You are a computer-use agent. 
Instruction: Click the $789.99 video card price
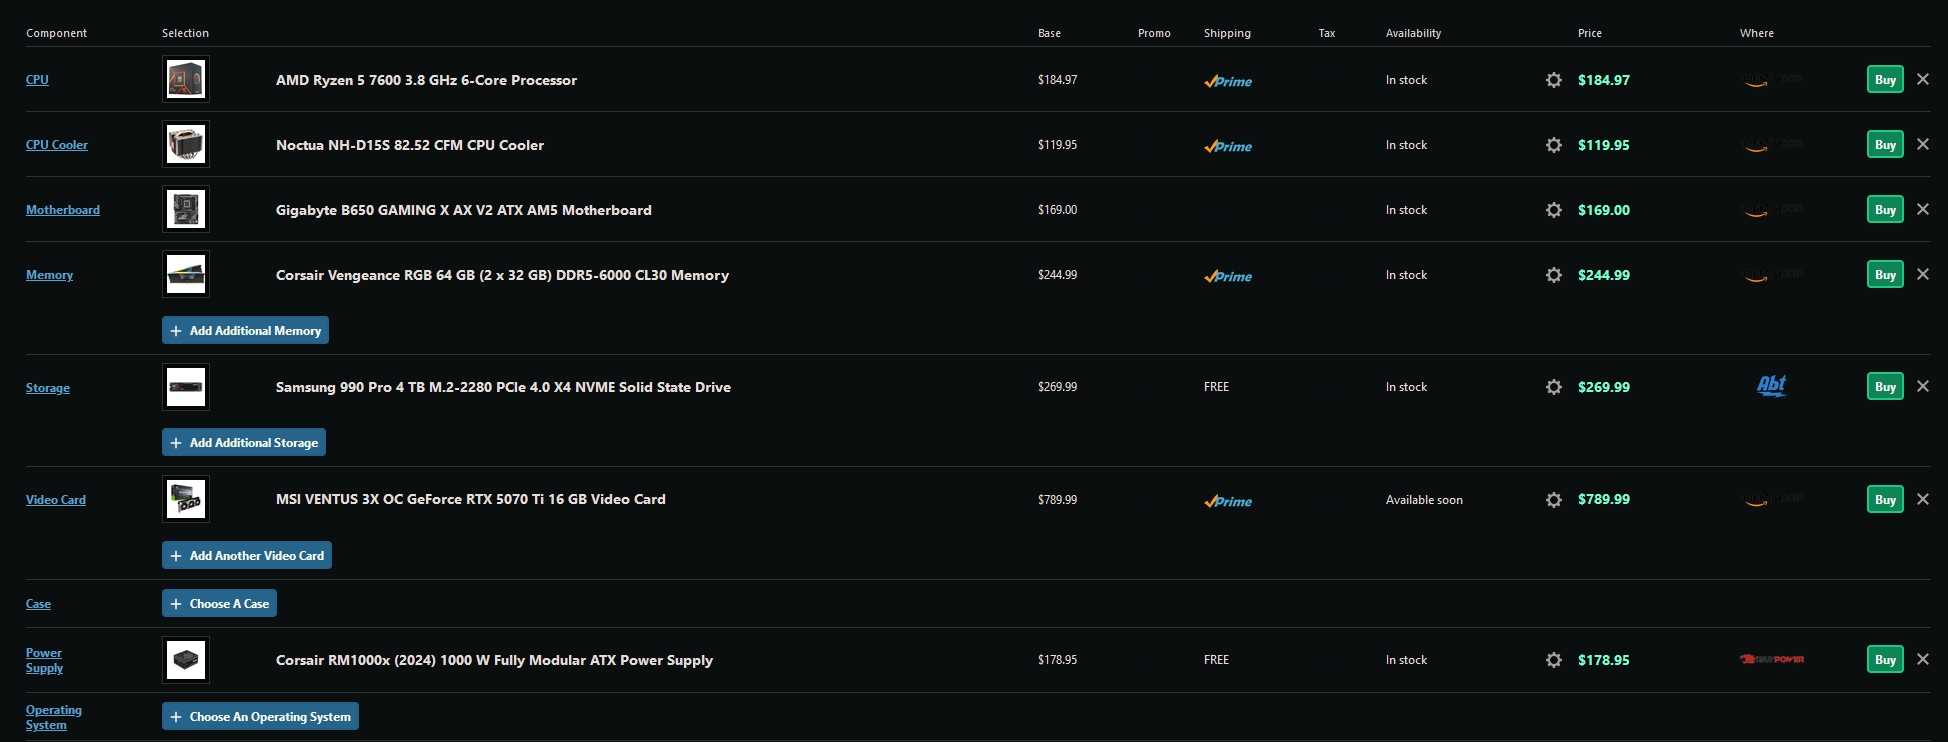1604,499
